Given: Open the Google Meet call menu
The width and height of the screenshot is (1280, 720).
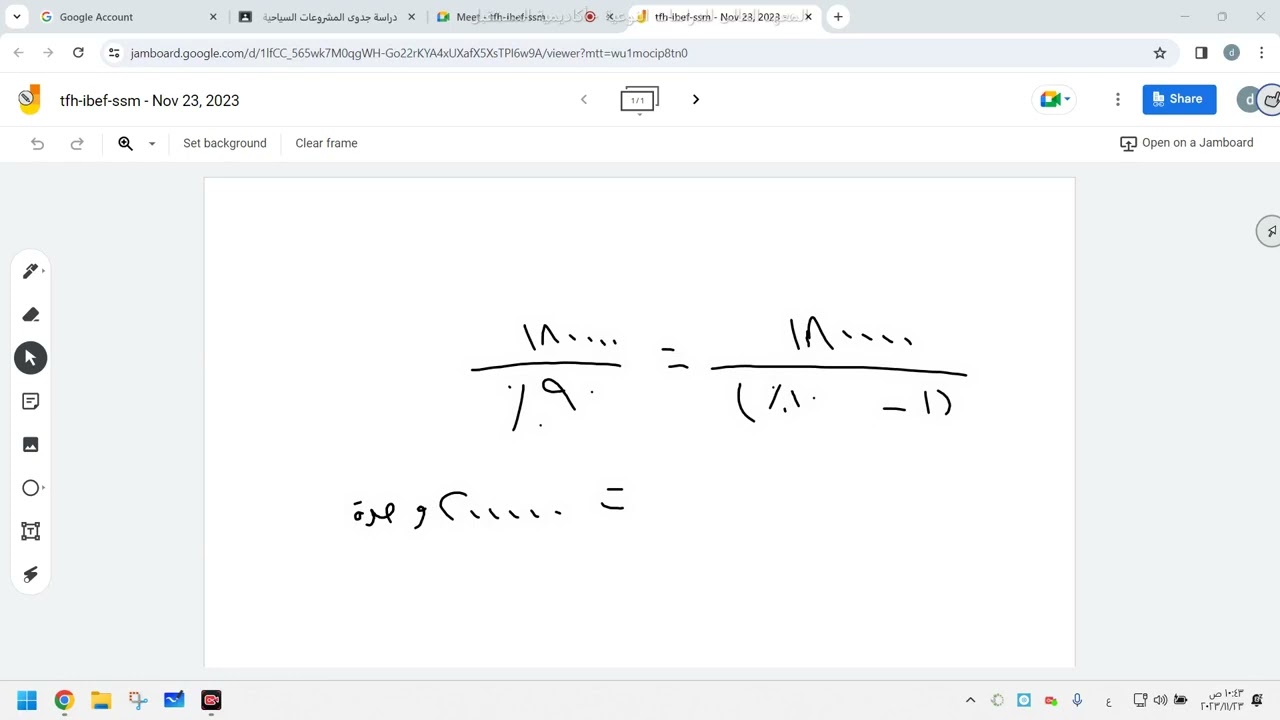Looking at the screenshot, I should 1055,99.
